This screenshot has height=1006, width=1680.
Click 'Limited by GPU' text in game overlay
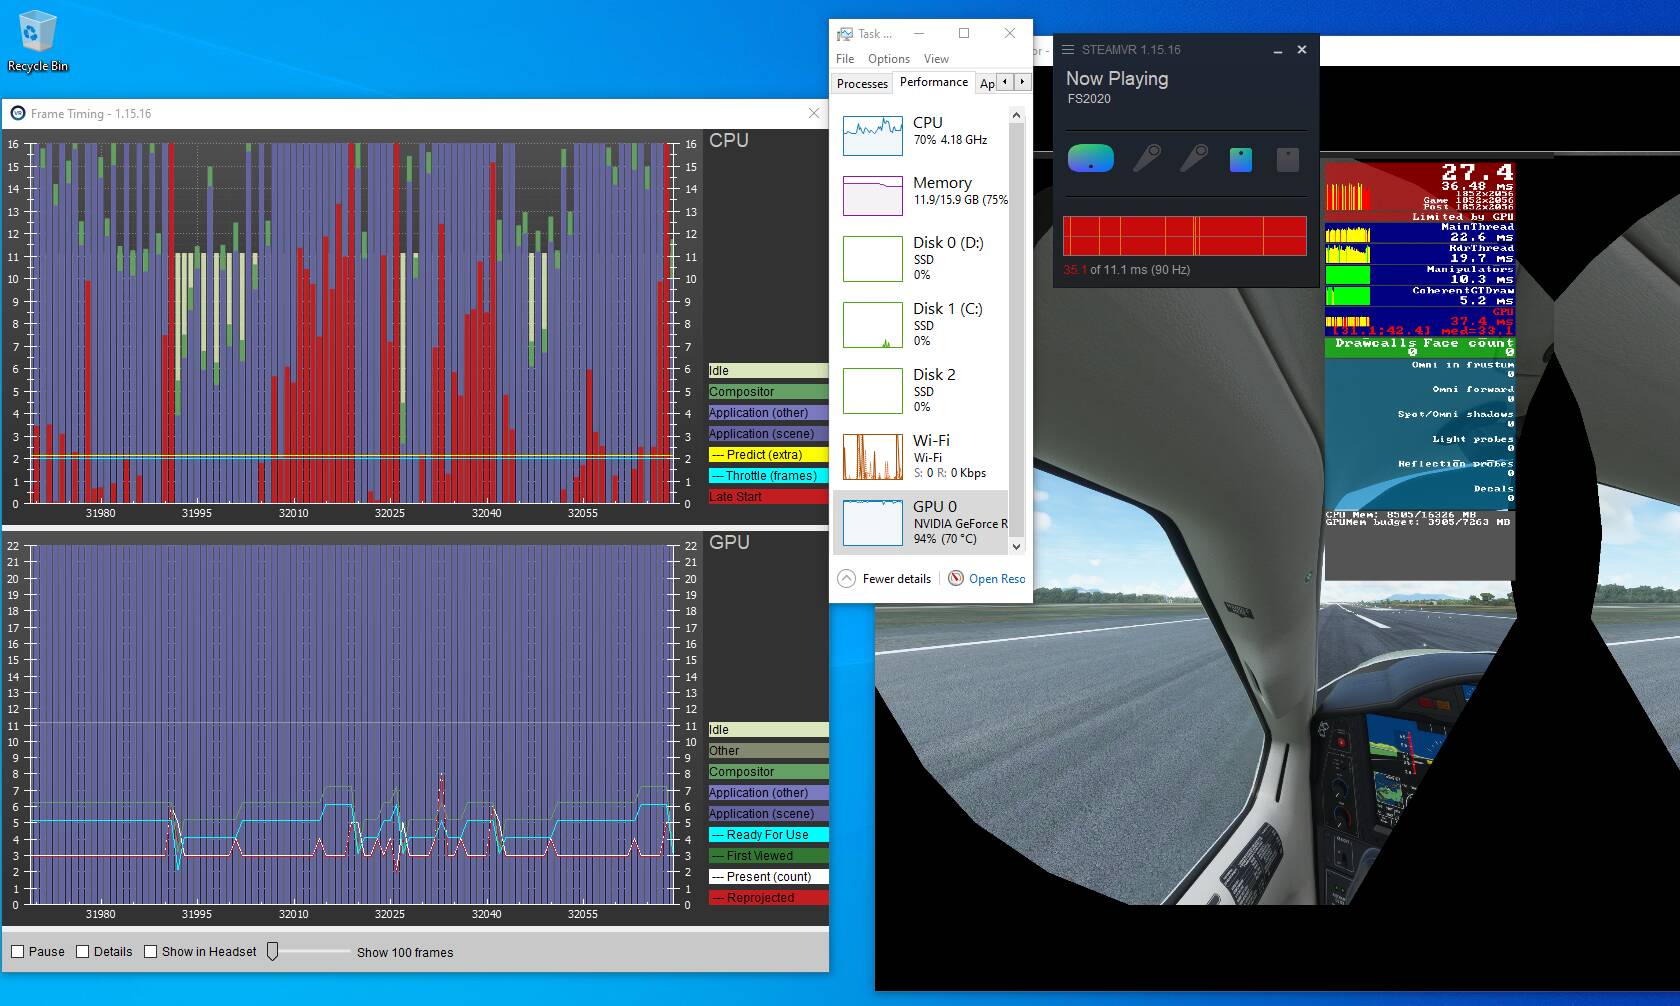[x=1463, y=216]
